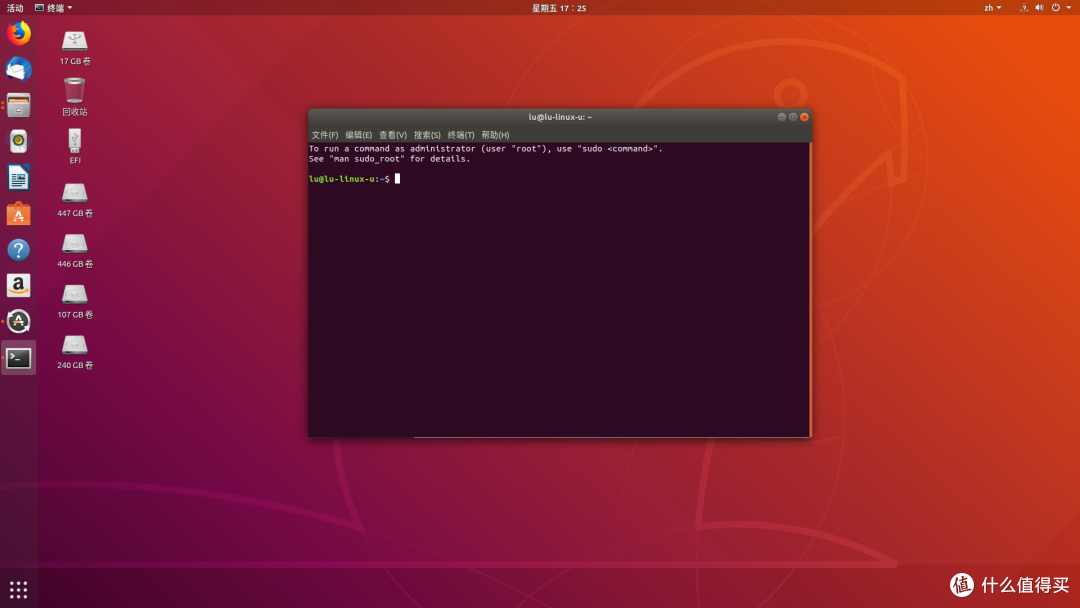Viewport: 1080px width, 608px height.
Task: Open the 搜索(S) menu in terminal
Action: point(427,135)
